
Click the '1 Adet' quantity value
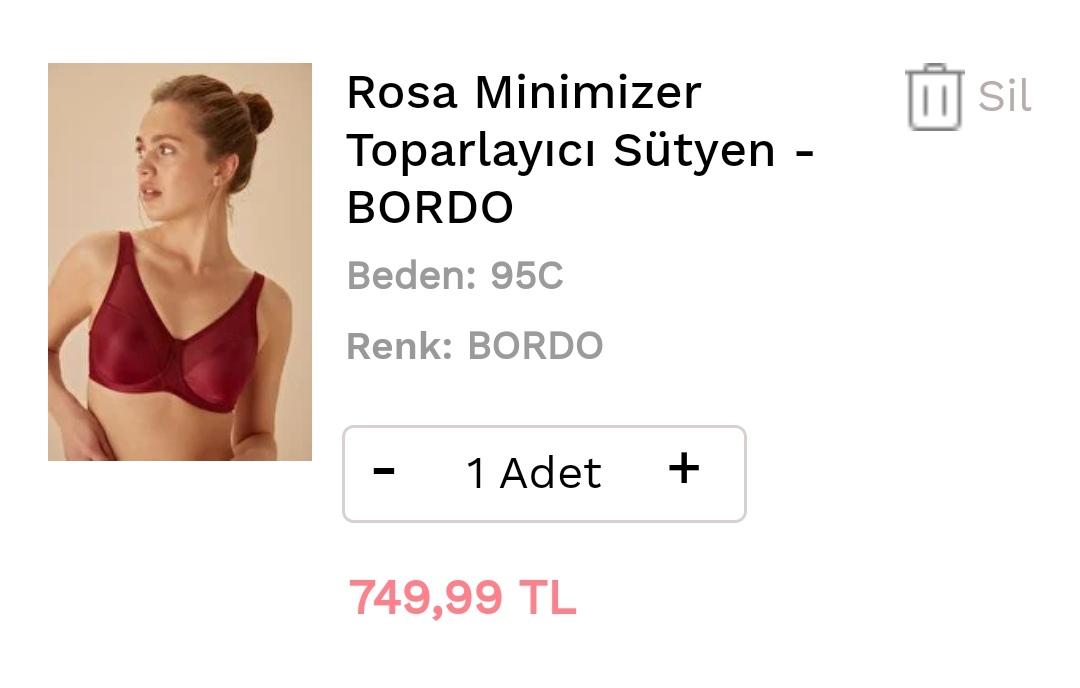pyautogui.click(x=534, y=474)
